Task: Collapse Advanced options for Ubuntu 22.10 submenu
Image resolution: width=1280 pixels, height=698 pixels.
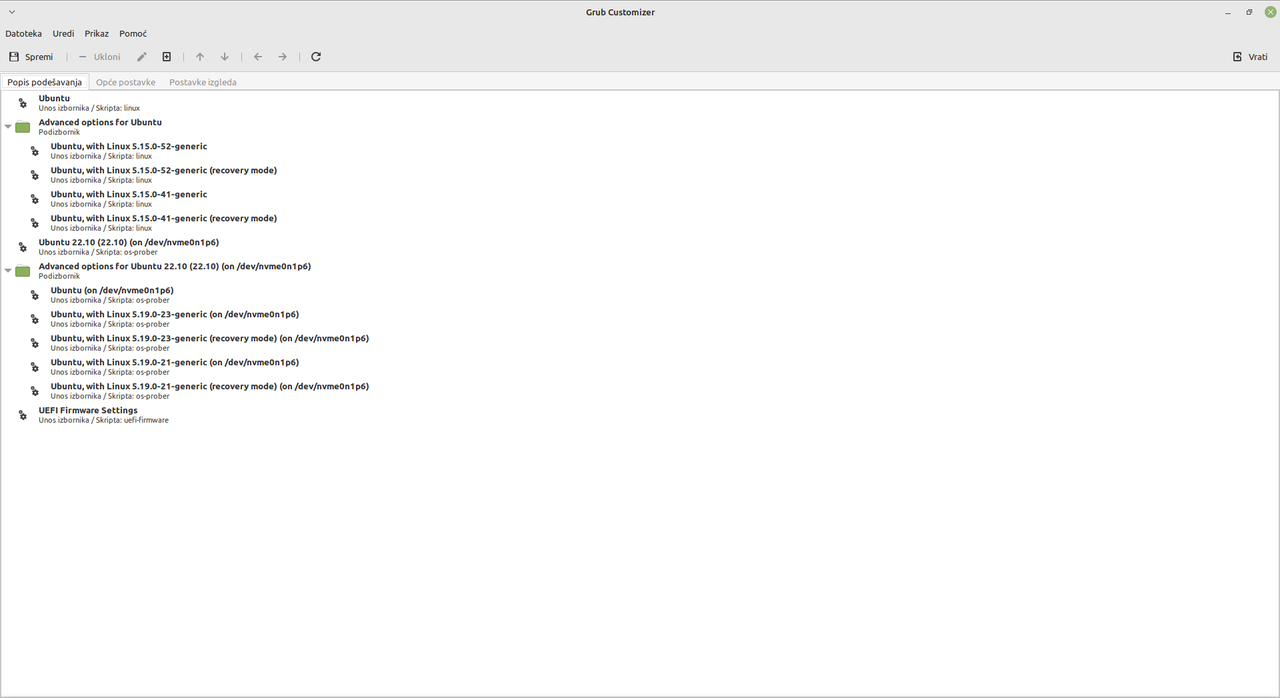Action: coord(8,271)
